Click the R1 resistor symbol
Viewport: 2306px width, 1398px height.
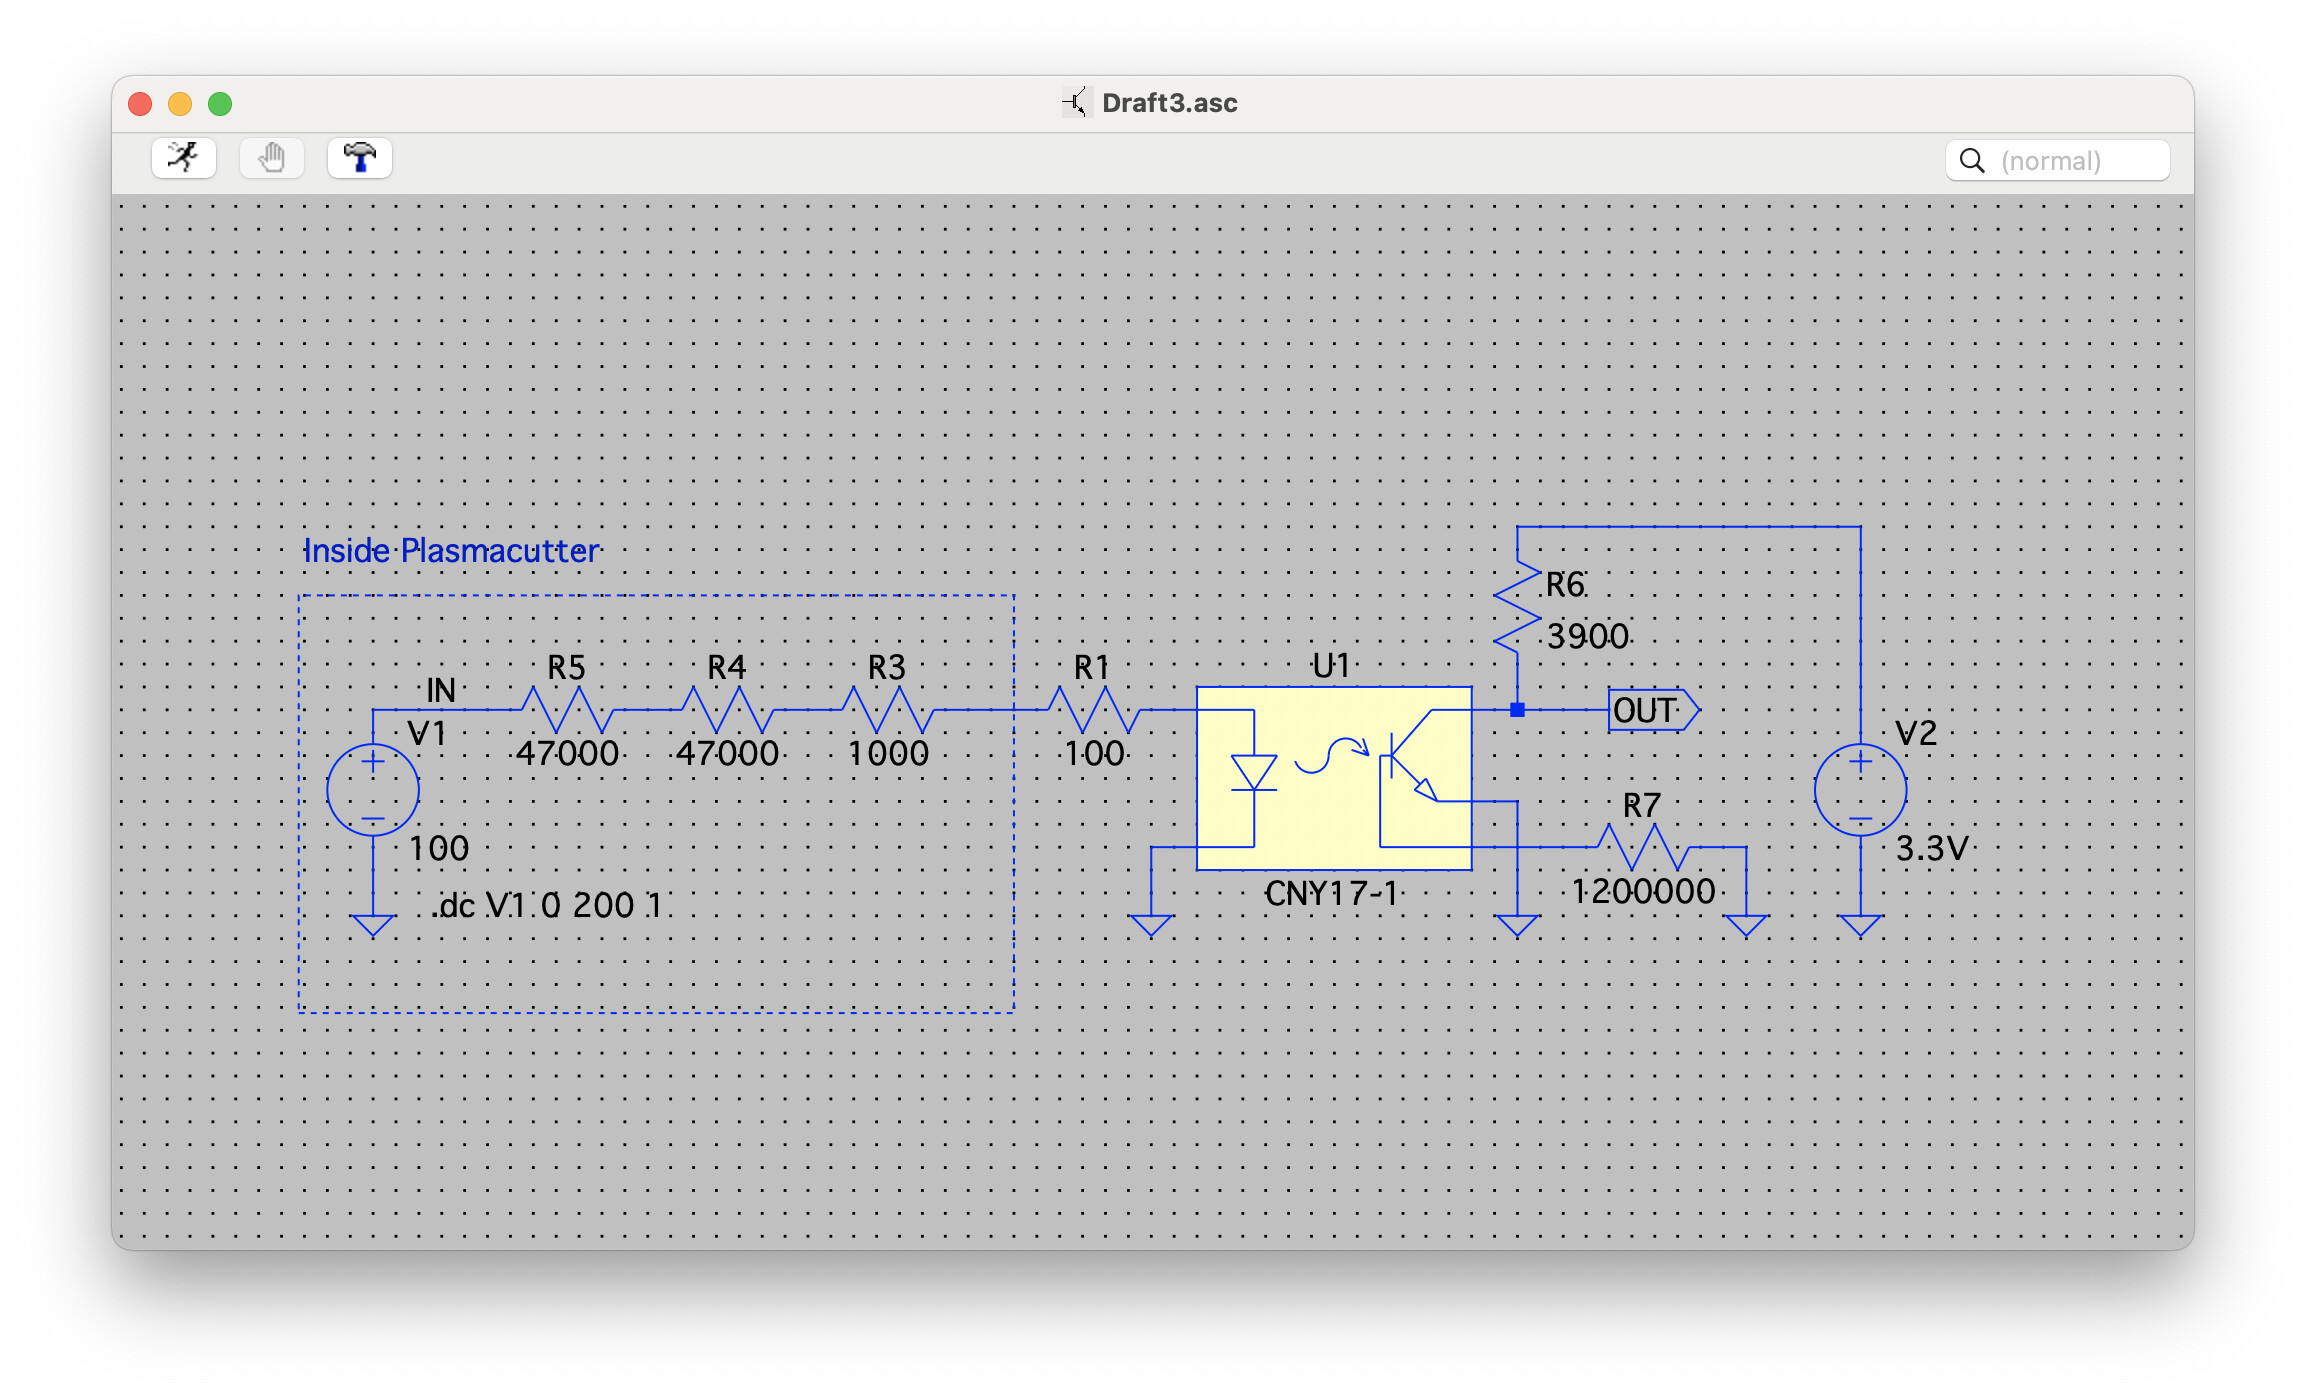(1094, 710)
